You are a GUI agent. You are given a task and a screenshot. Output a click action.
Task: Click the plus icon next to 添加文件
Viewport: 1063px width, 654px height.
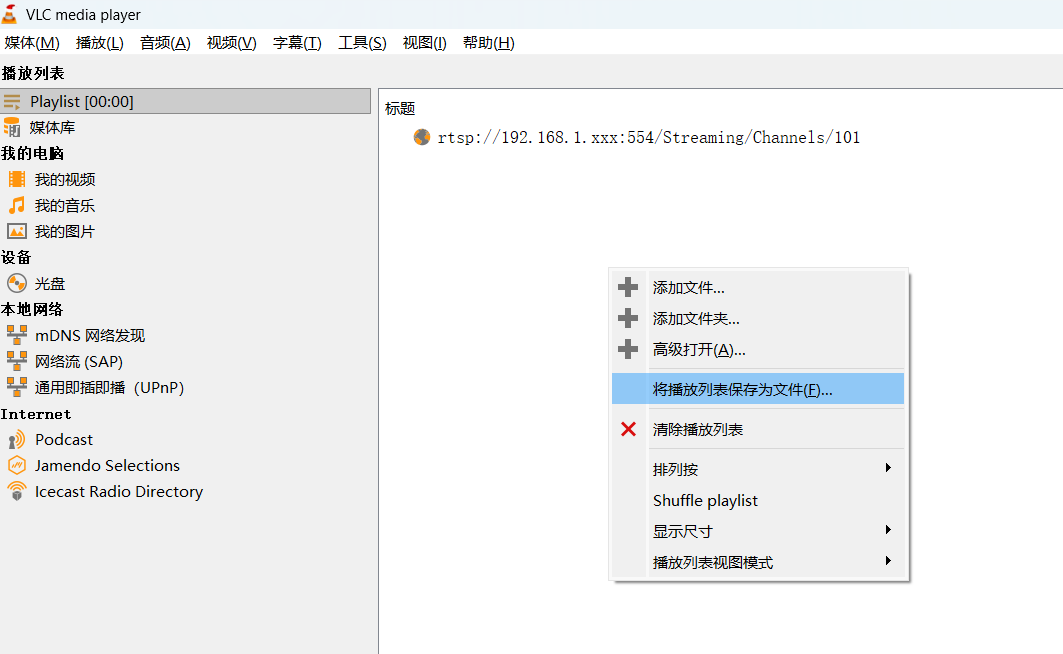click(628, 287)
